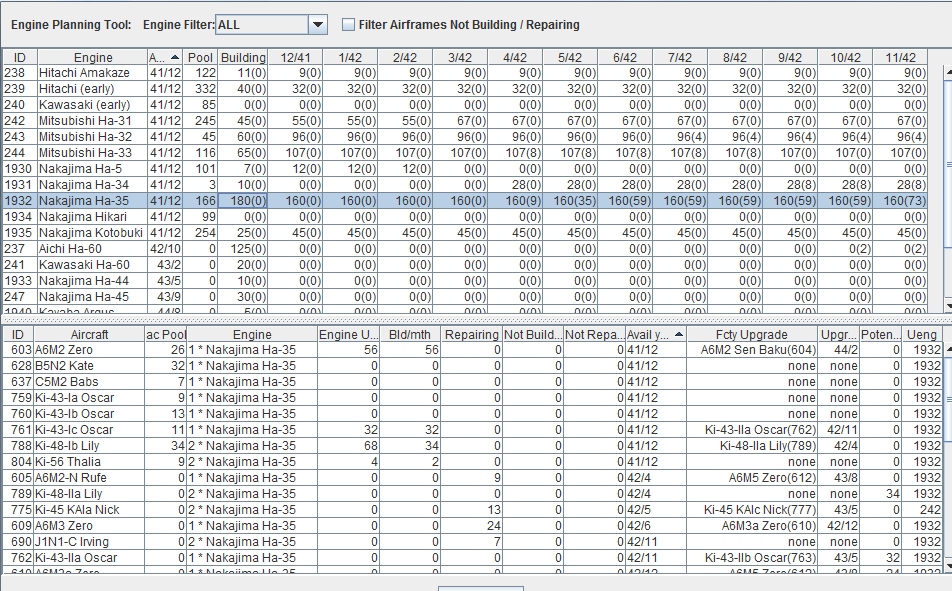Select the Mitsubishi Ha-31 engine

tap(465, 121)
